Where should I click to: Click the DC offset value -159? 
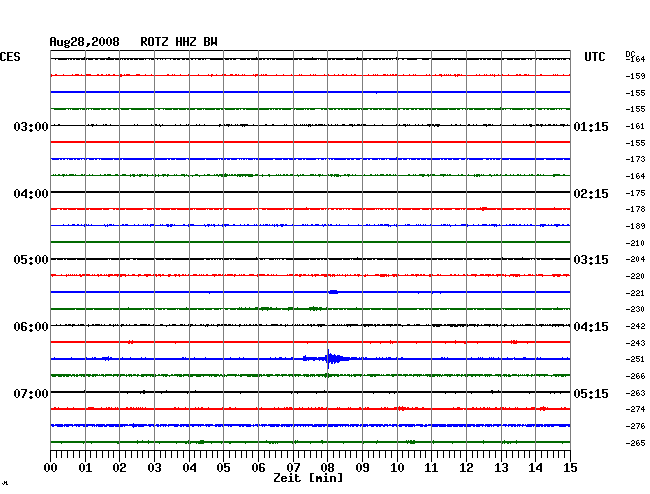[x=635, y=76]
